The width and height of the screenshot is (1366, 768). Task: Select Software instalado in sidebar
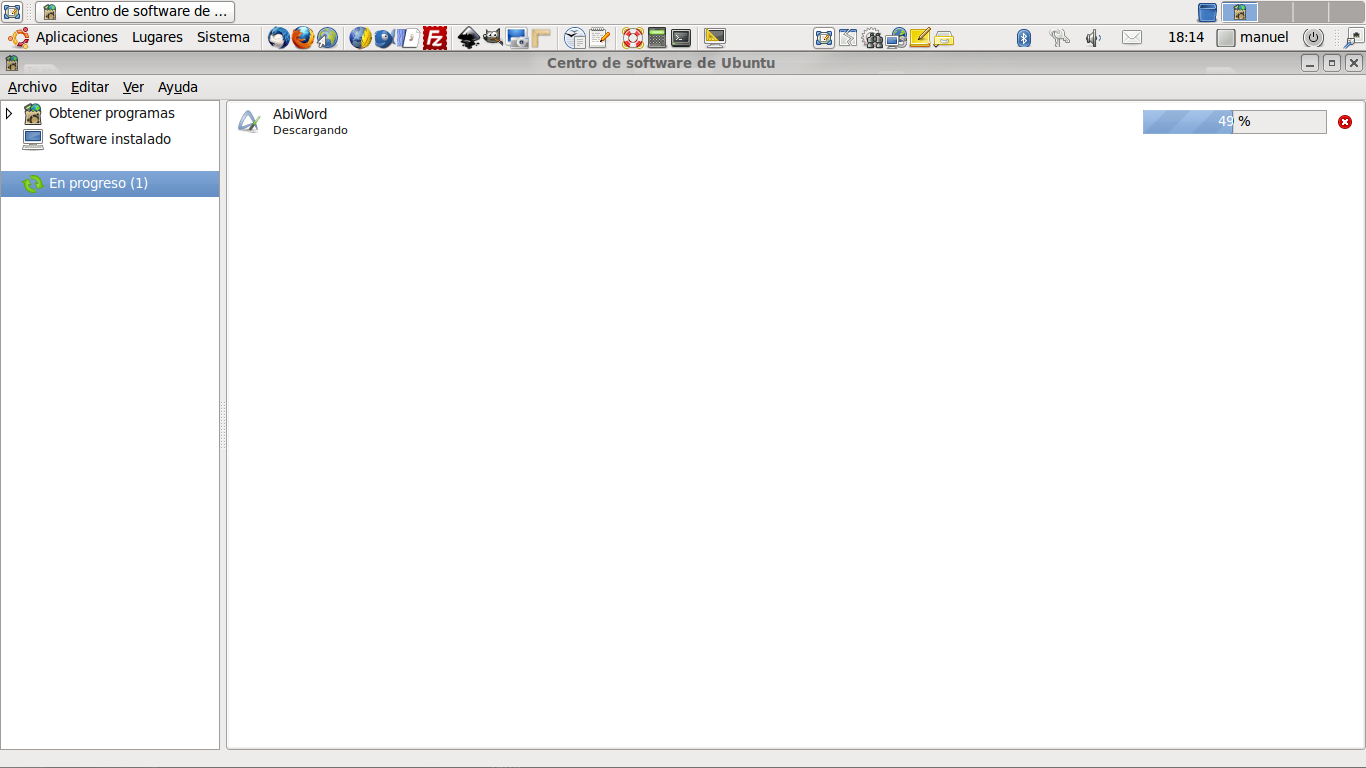click(x=110, y=139)
